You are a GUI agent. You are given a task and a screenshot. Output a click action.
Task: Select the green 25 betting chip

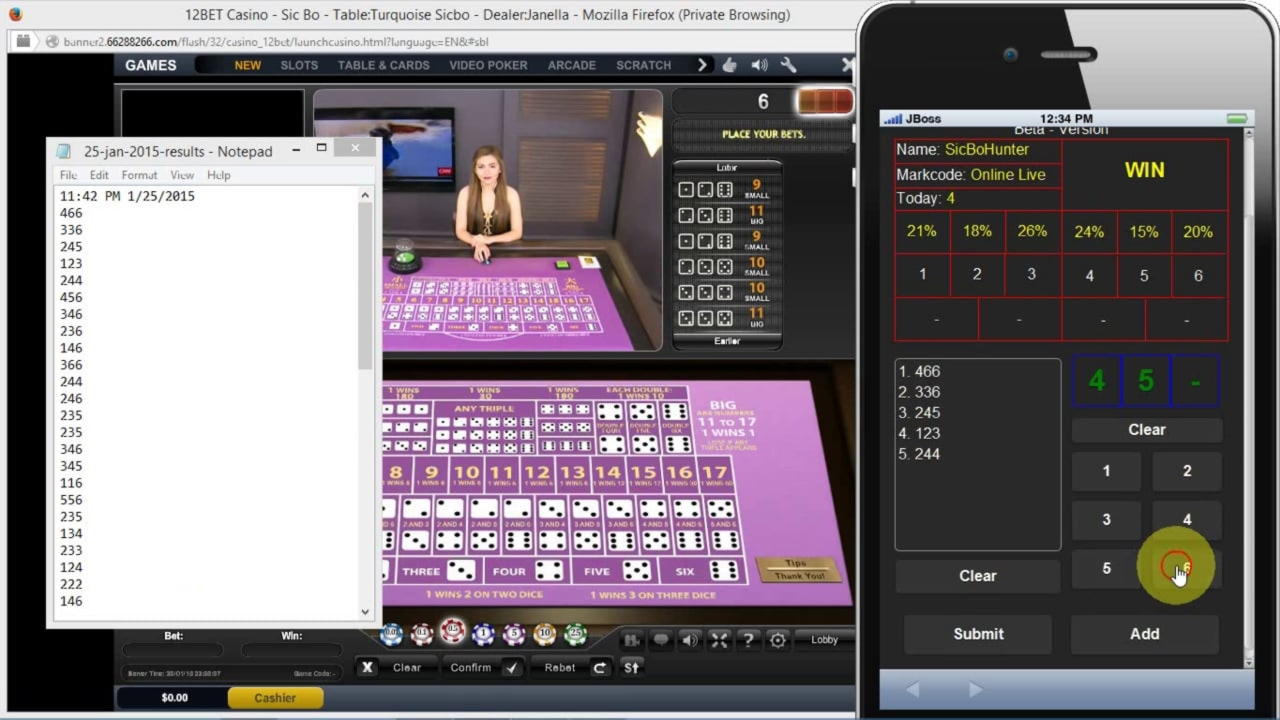coord(575,634)
